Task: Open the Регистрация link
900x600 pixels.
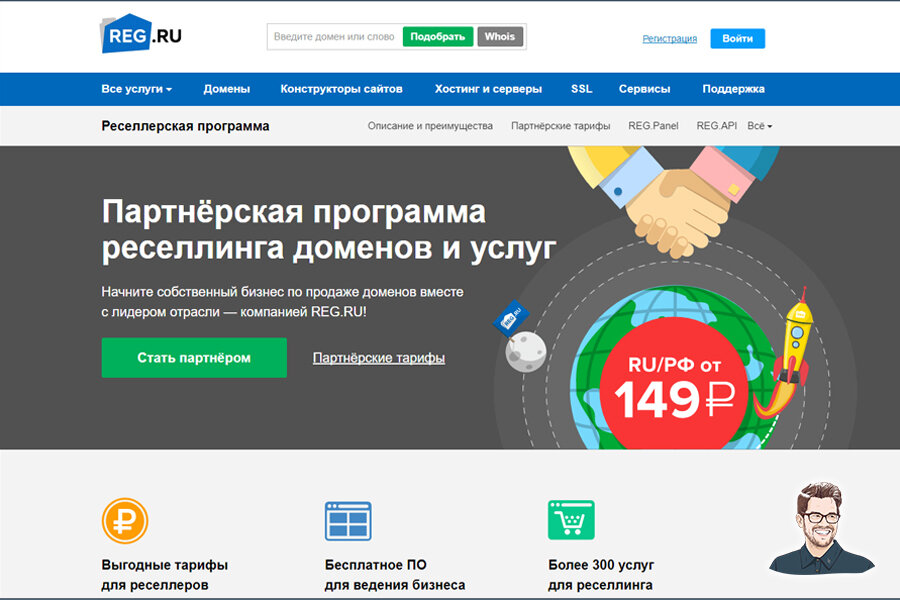Action: (669, 38)
